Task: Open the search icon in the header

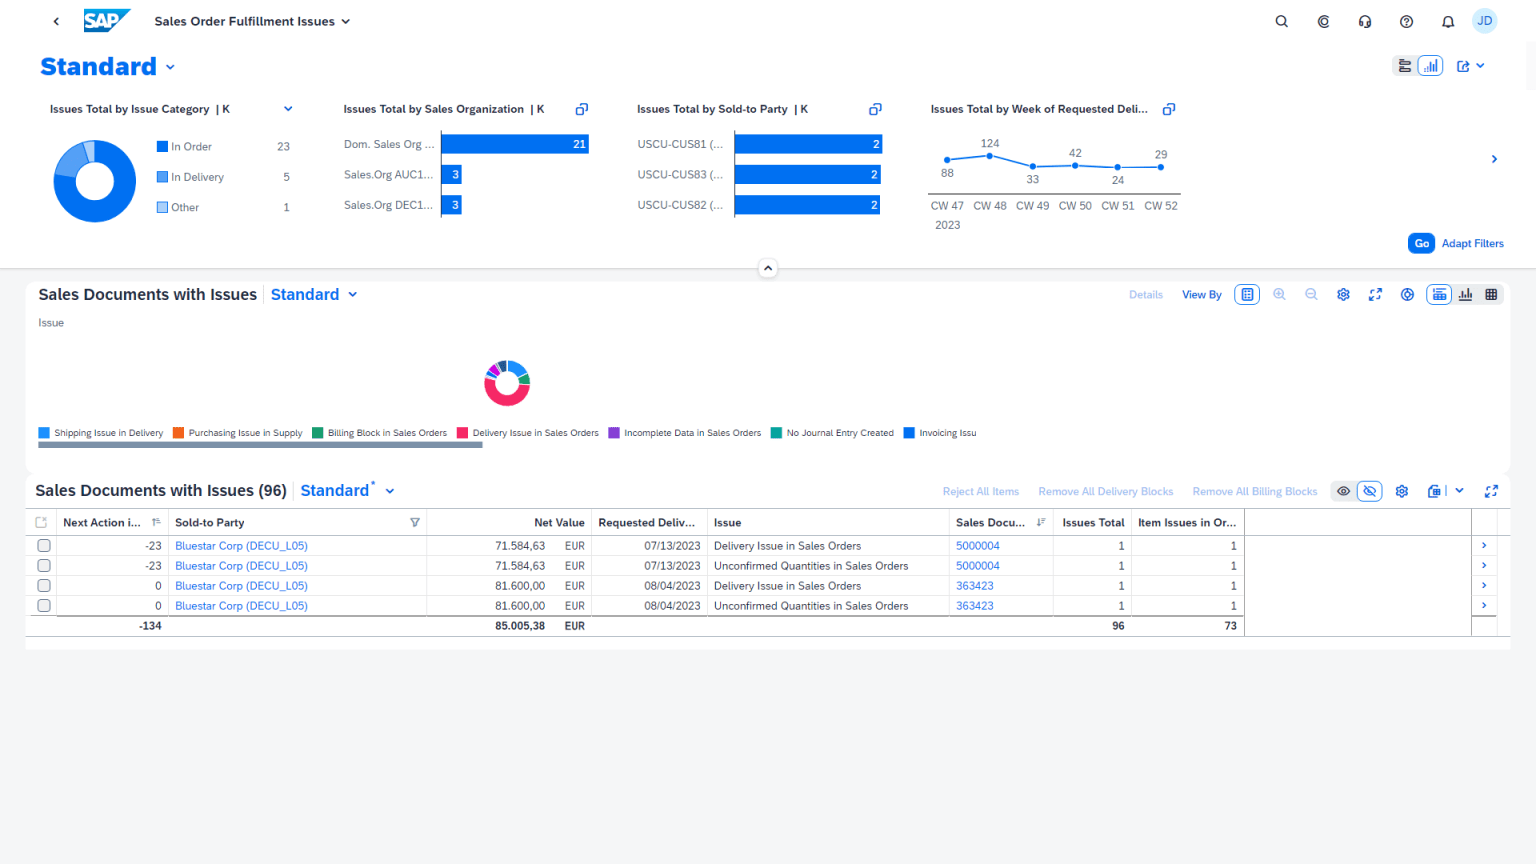Action: pos(1281,21)
